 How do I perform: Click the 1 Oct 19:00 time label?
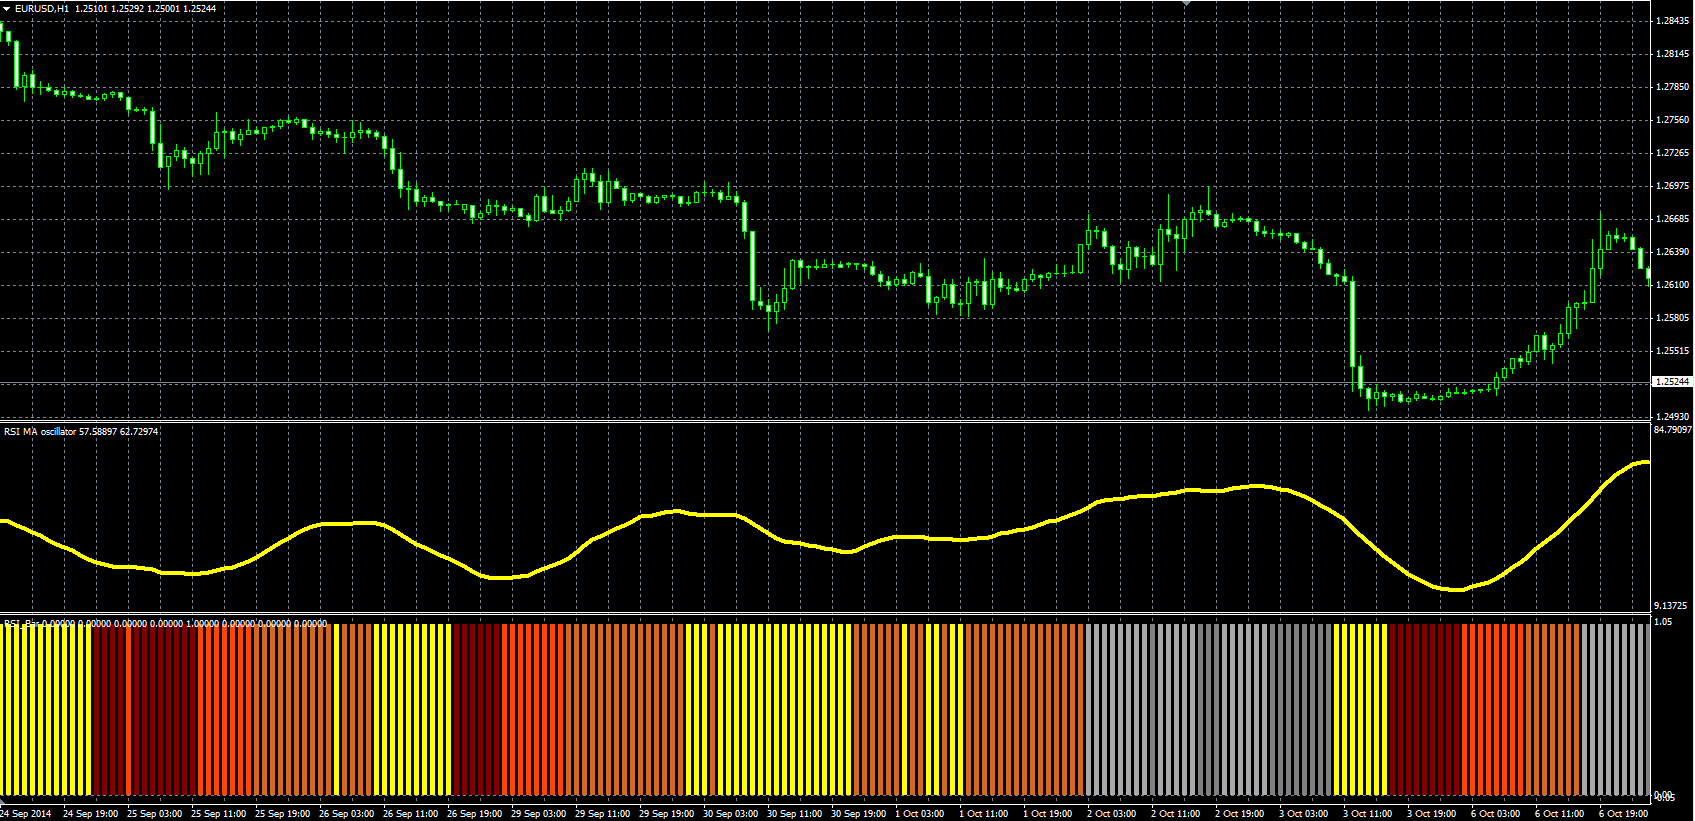coord(1048,813)
